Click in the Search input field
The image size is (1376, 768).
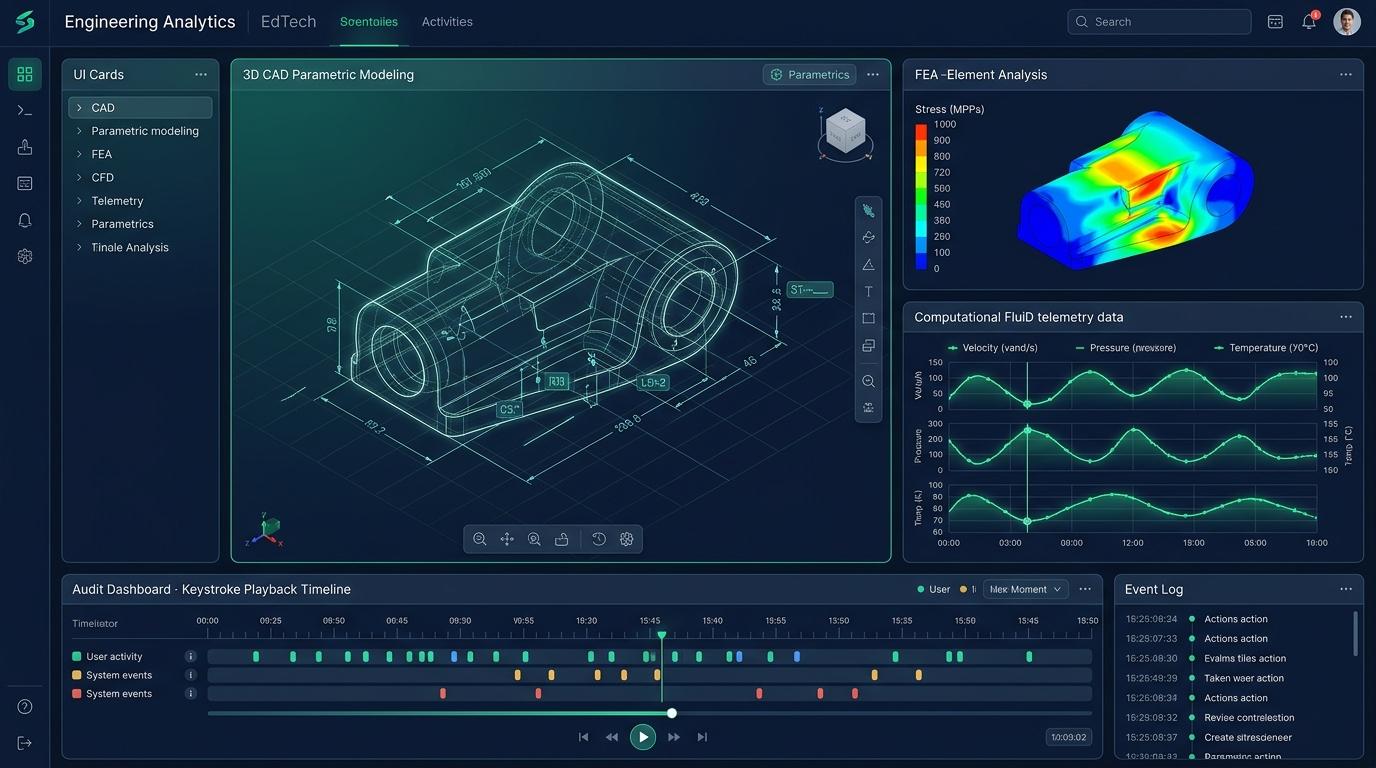click(x=1160, y=22)
